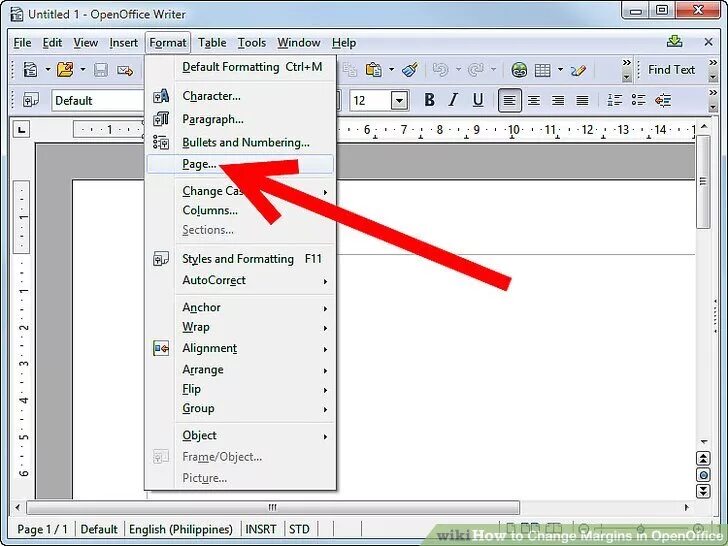
Task: Click the Previous Page navigation arrow
Action: [x=703, y=459]
